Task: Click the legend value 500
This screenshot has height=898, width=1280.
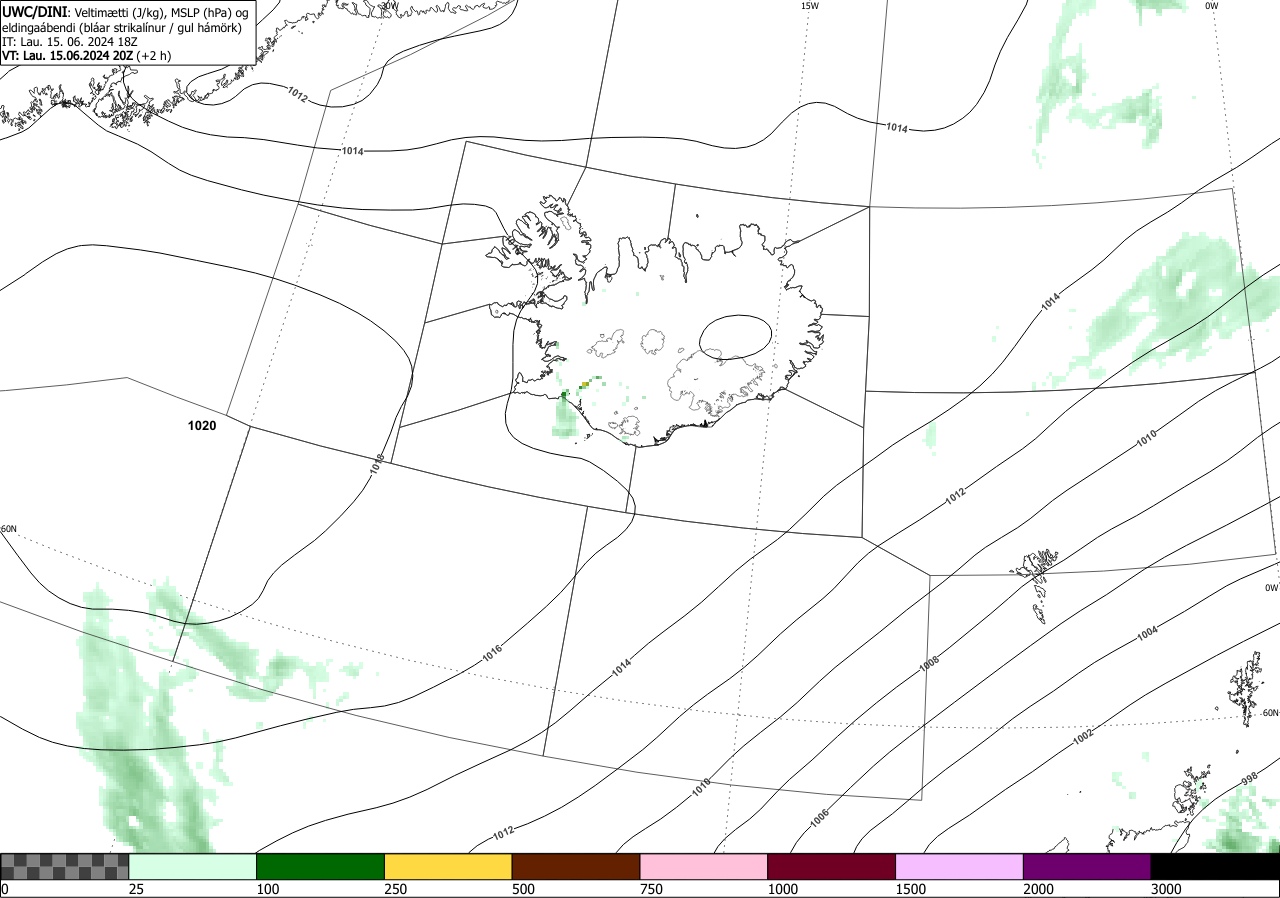Action: tap(523, 889)
